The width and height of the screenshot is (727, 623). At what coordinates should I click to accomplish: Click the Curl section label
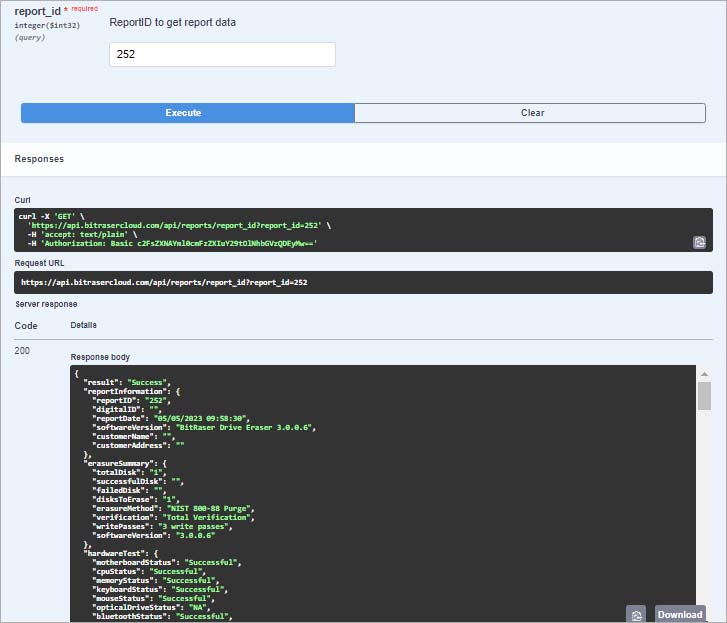22,200
